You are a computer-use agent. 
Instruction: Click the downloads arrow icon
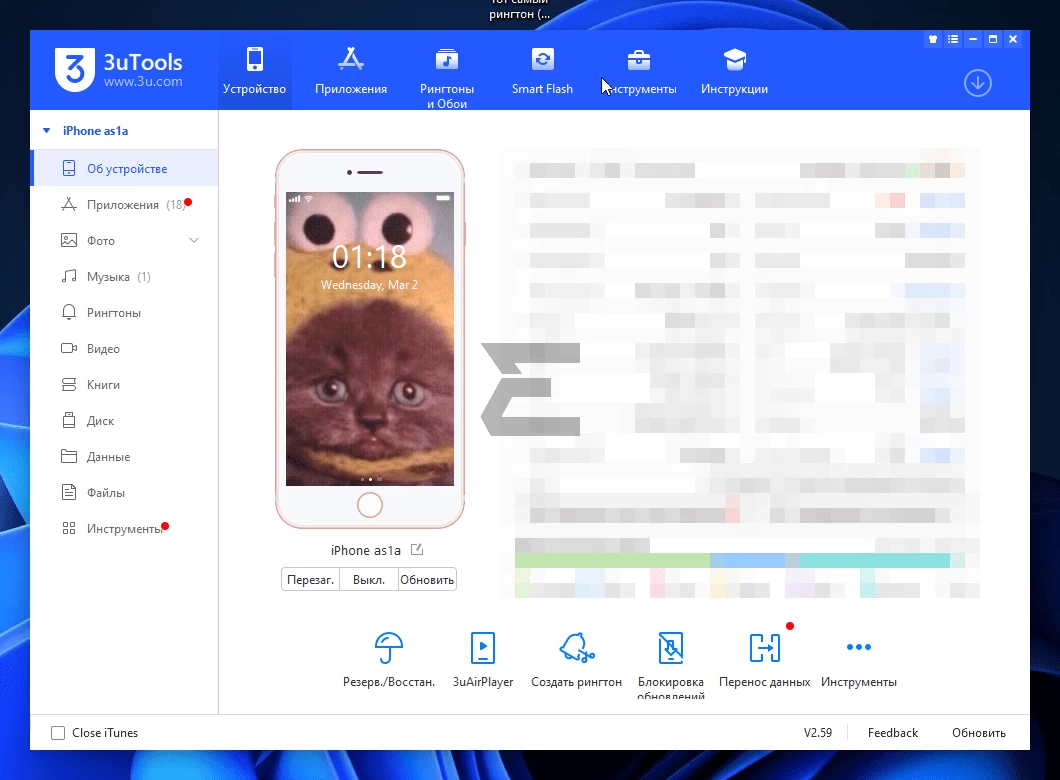(x=978, y=83)
